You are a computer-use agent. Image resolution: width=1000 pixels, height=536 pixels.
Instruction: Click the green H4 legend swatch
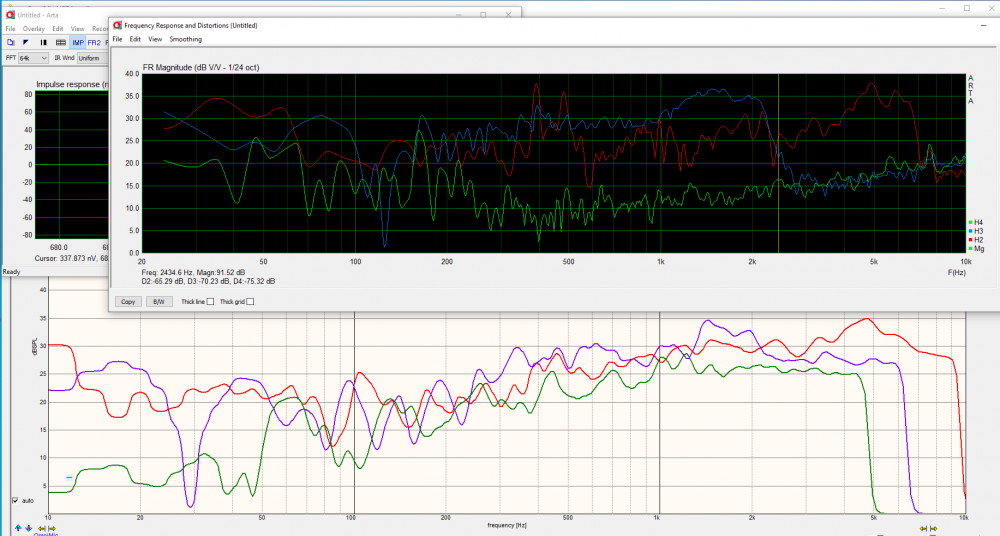pos(969,222)
